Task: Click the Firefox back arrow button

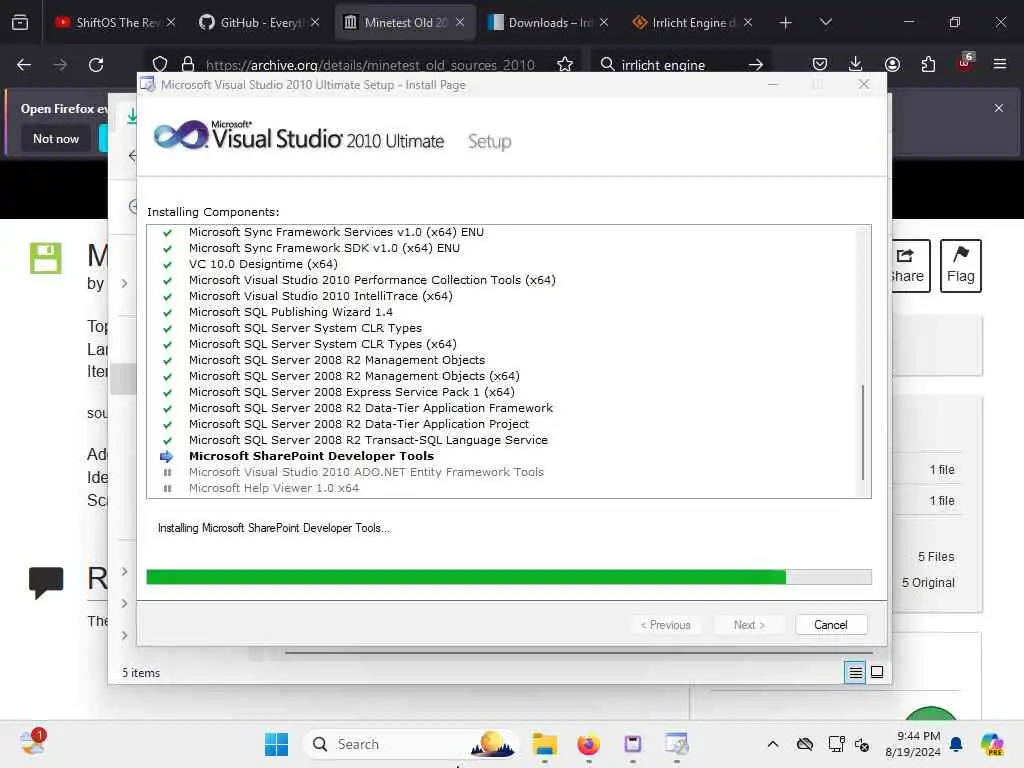Action: coord(24,65)
